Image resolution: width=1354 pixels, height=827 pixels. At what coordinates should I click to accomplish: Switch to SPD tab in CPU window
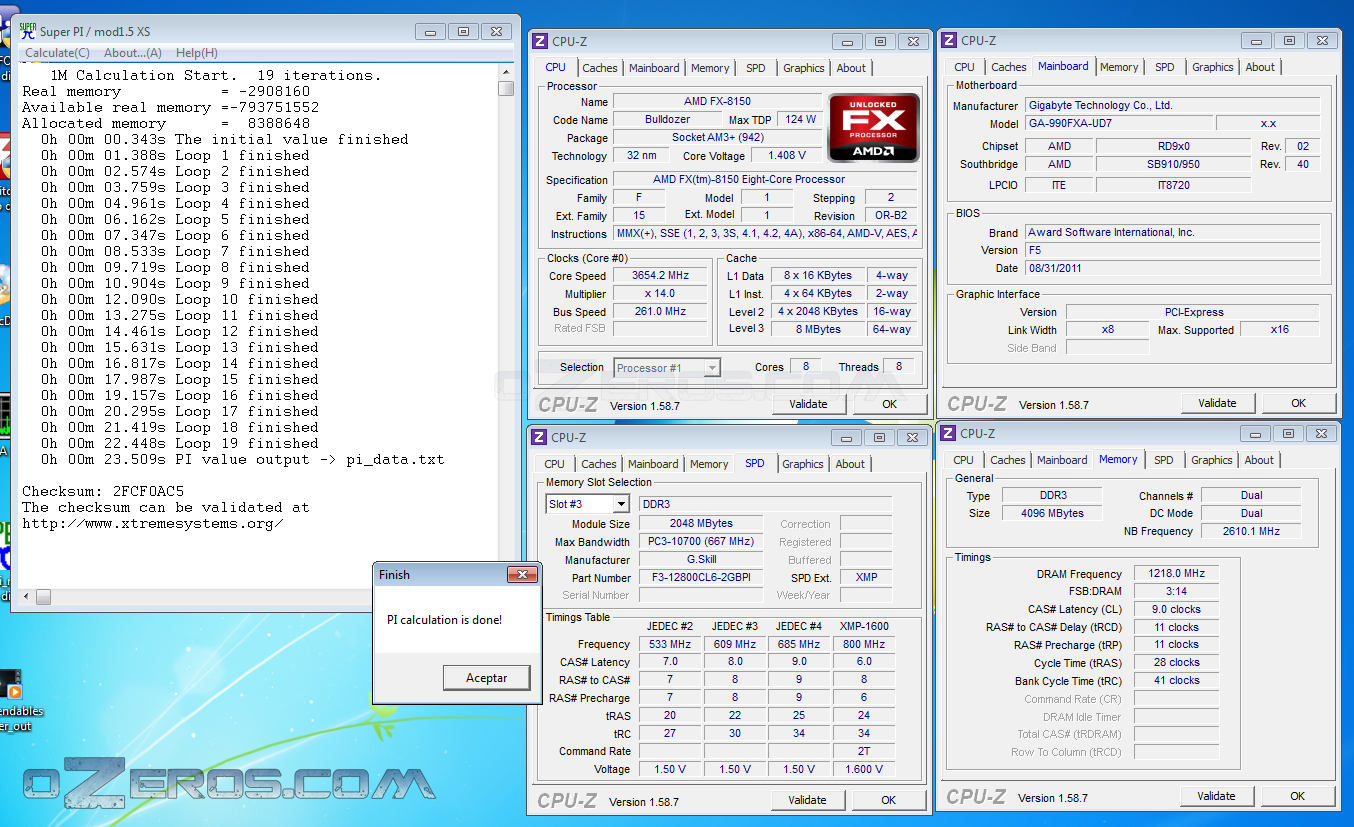click(x=756, y=68)
